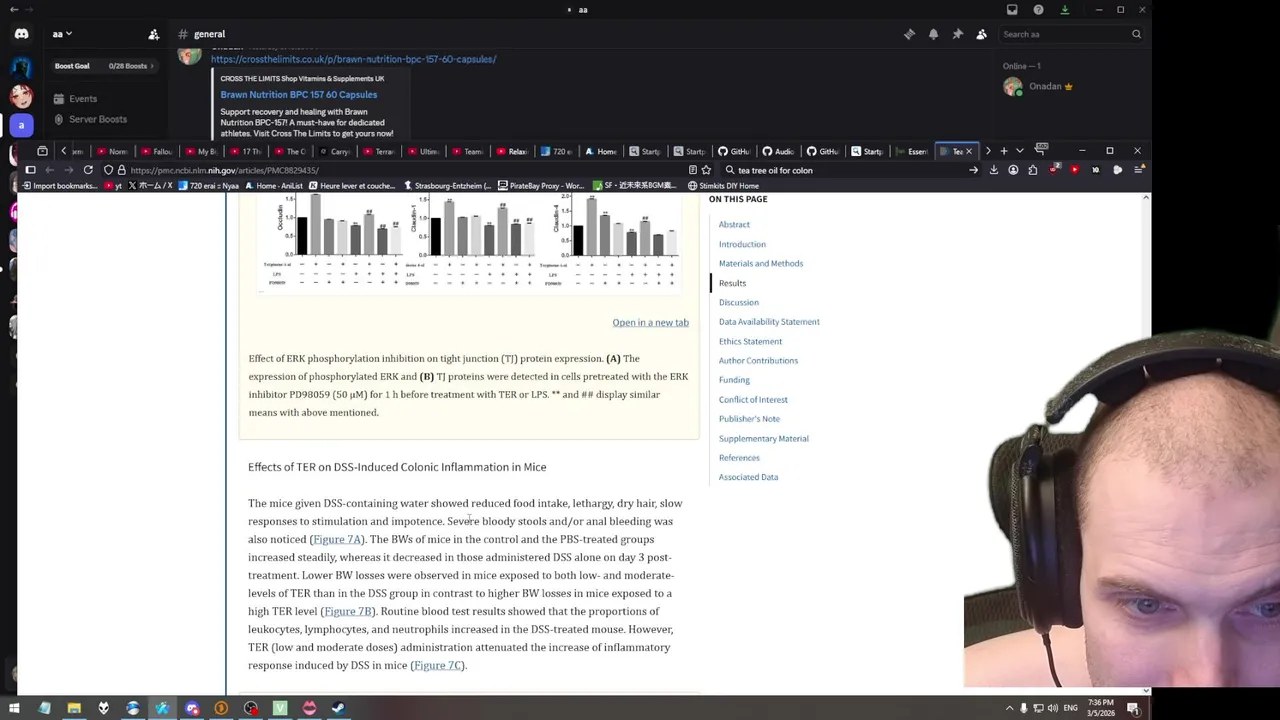1280x720 pixels.
Task: Click Open in a new tab link
Action: coord(650,322)
